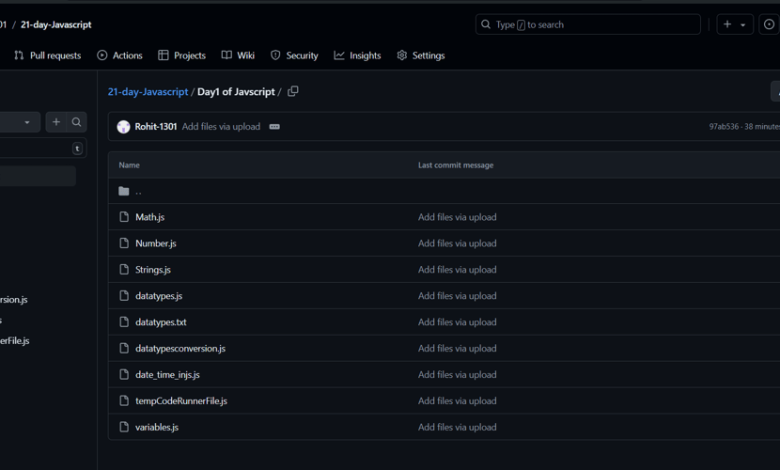
Task: Open the issues circle icon in header
Action: pos(769,24)
